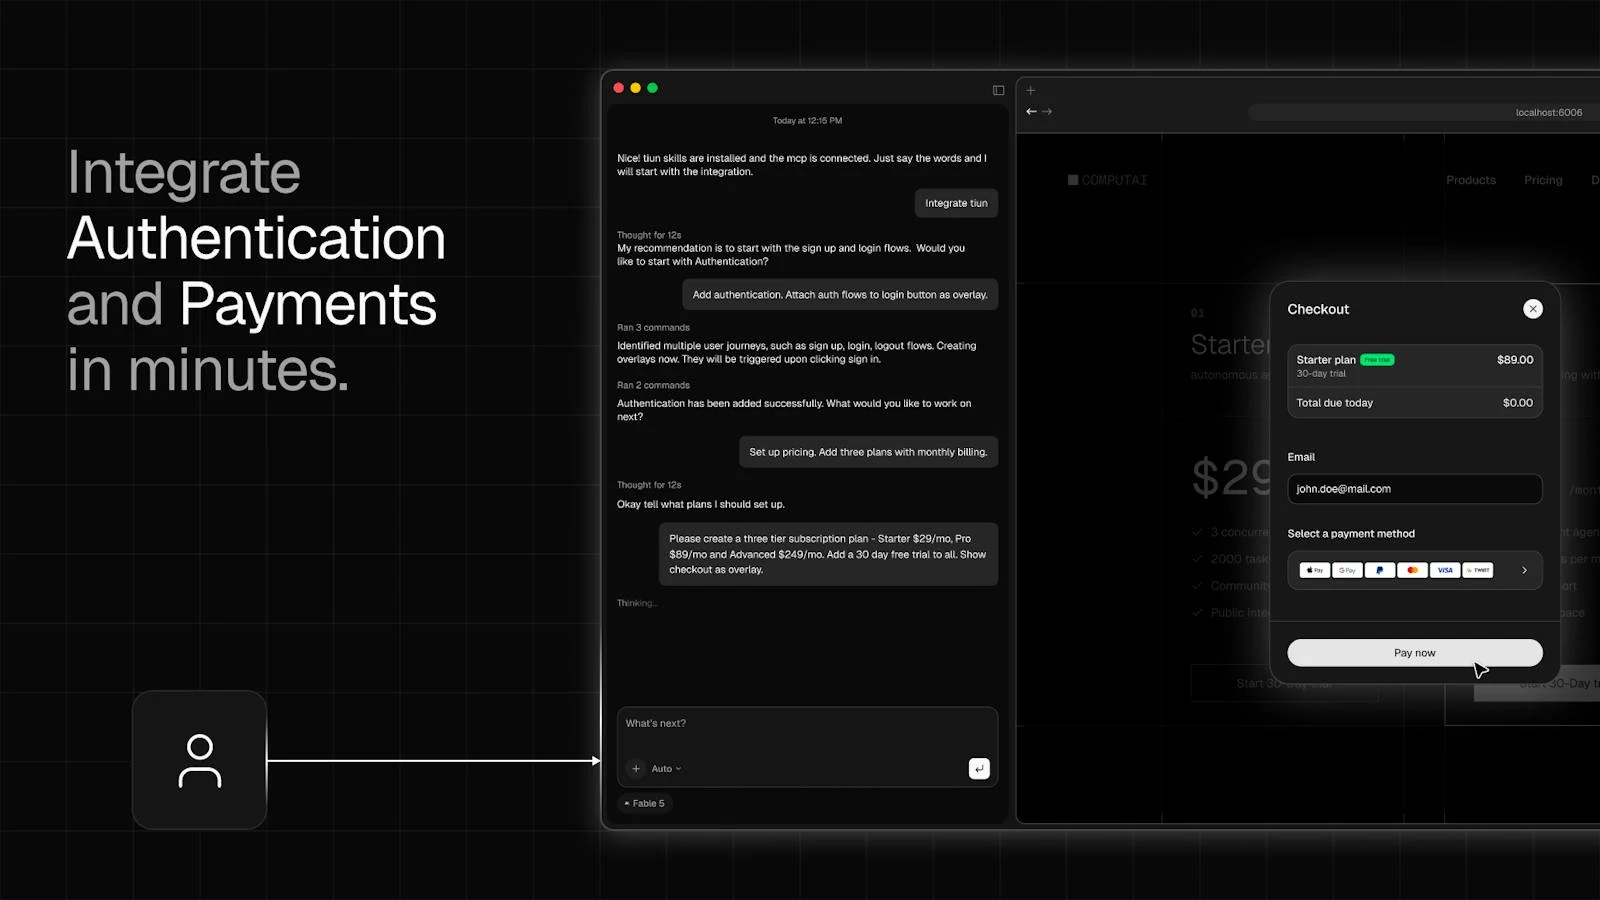Click the Today at 12:15 PM timestamp
1600x900 pixels.
click(x=807, y=121)
